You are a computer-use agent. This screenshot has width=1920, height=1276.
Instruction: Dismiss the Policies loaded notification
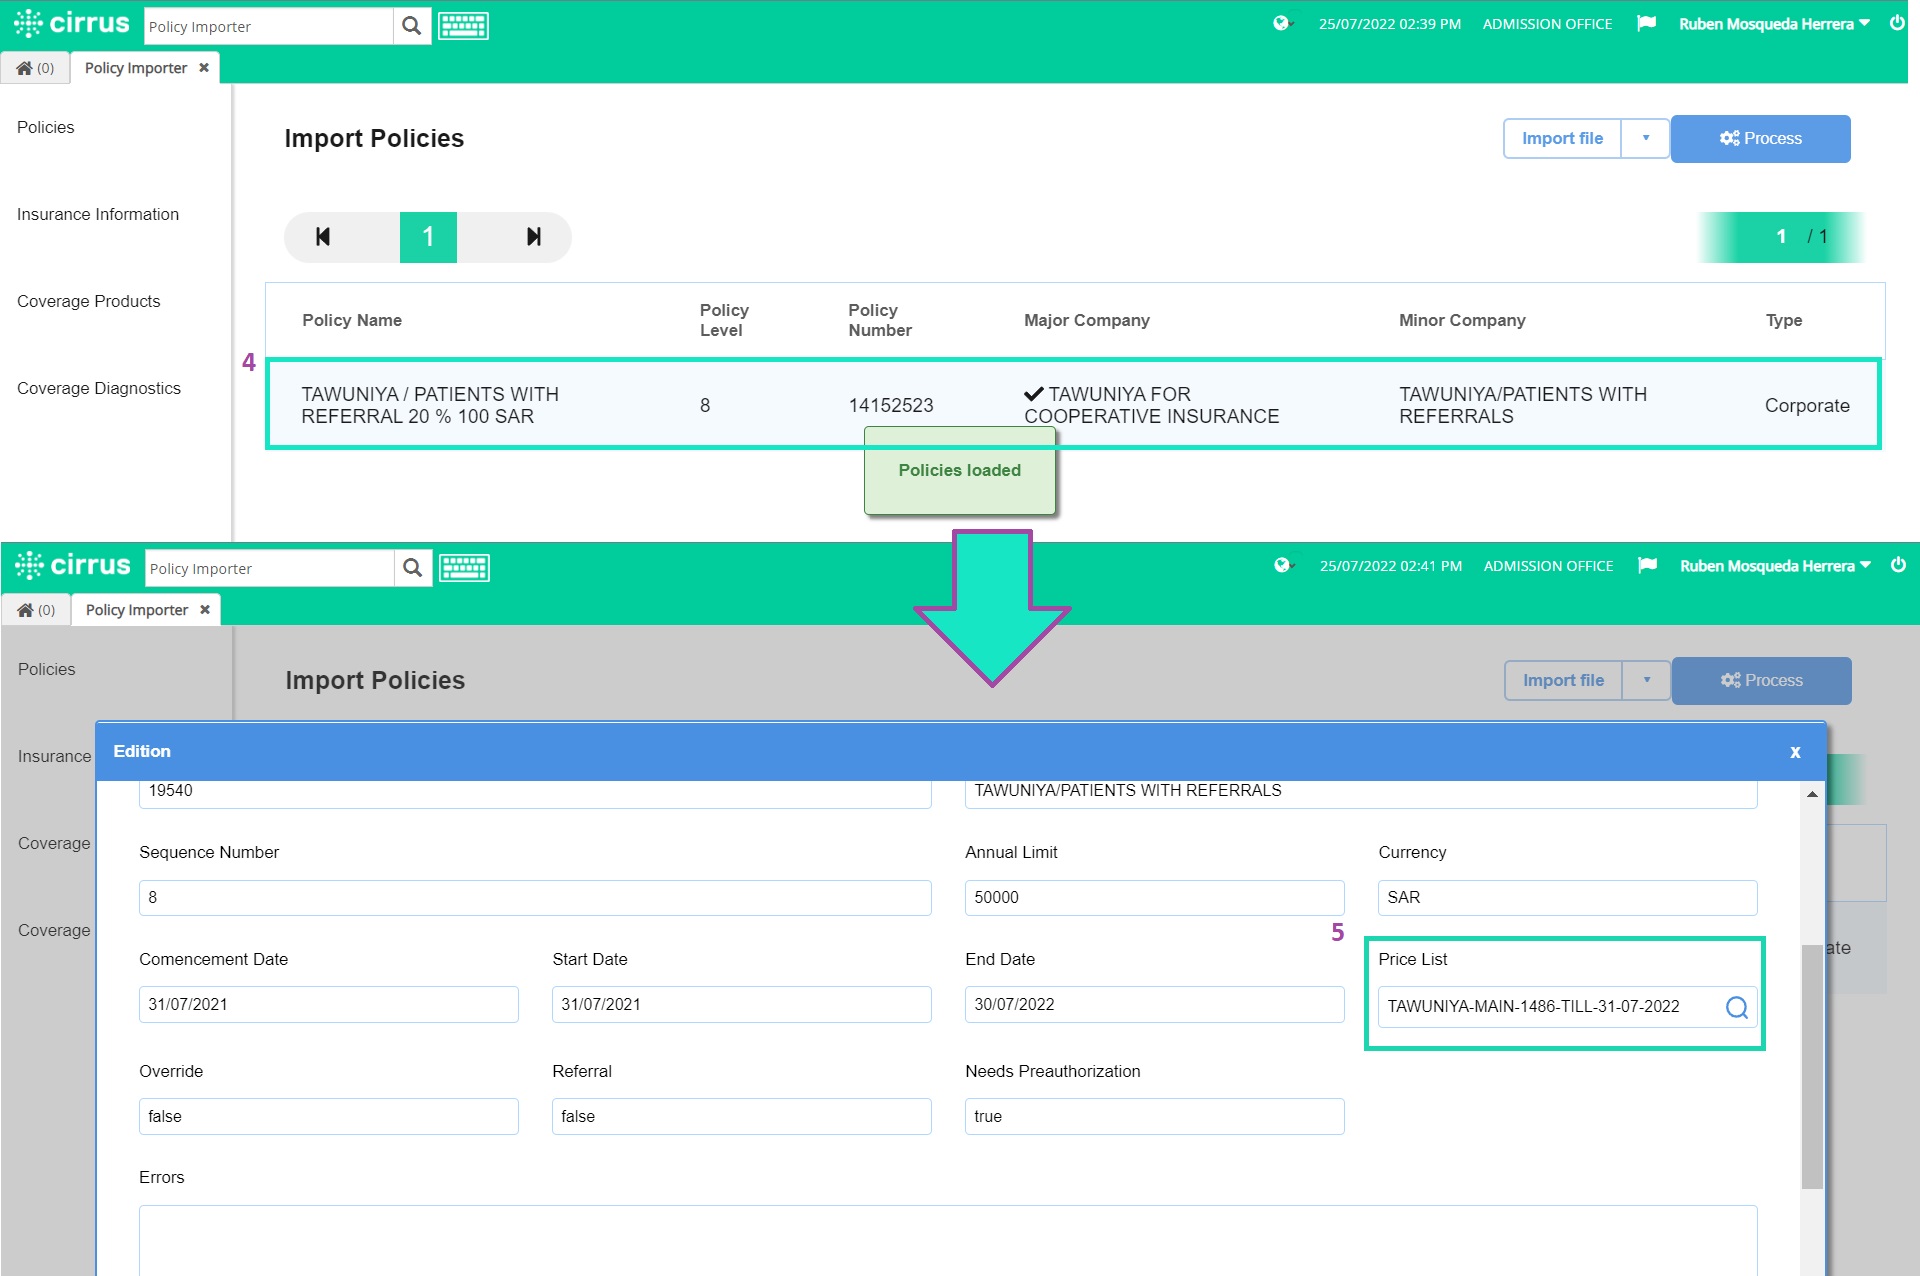960,471
